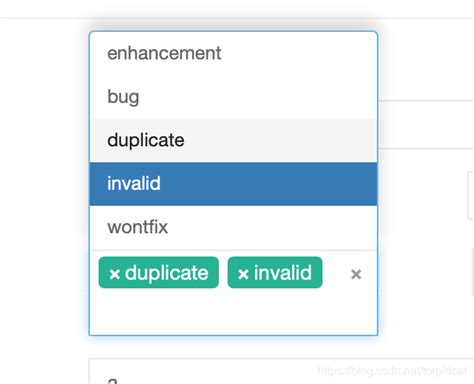Image resolution: width=474 pixels, height=384 pixels.
Task: Click the white x inside invalid chip
Action: click(x=243, y=274)
